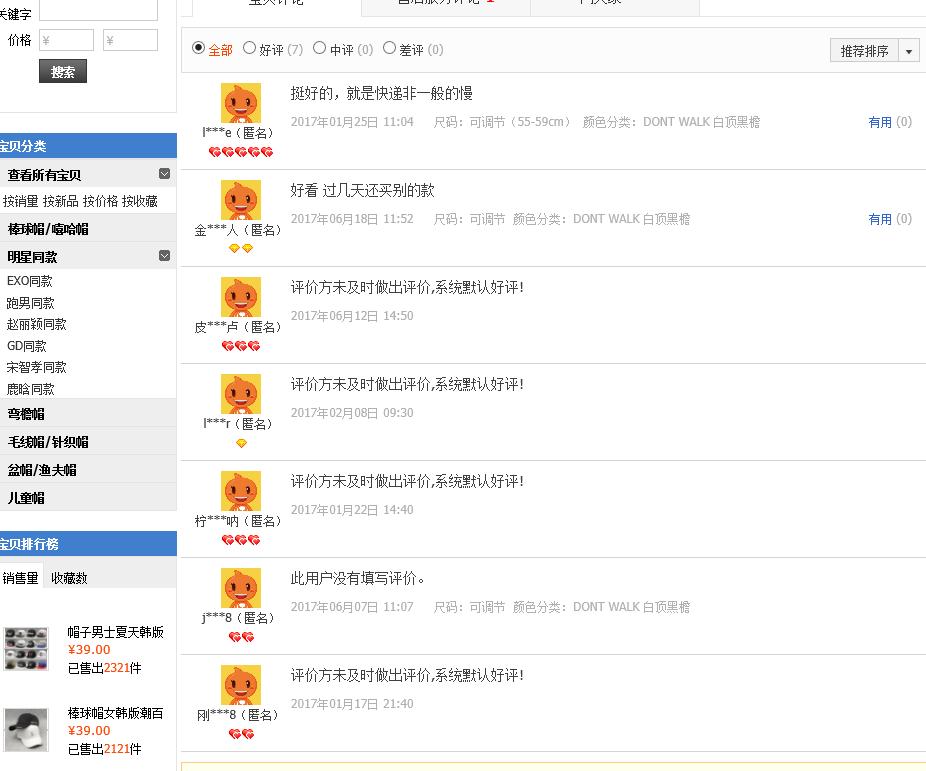Click the avatar of reviewer j***8

[x=241, y=588]
